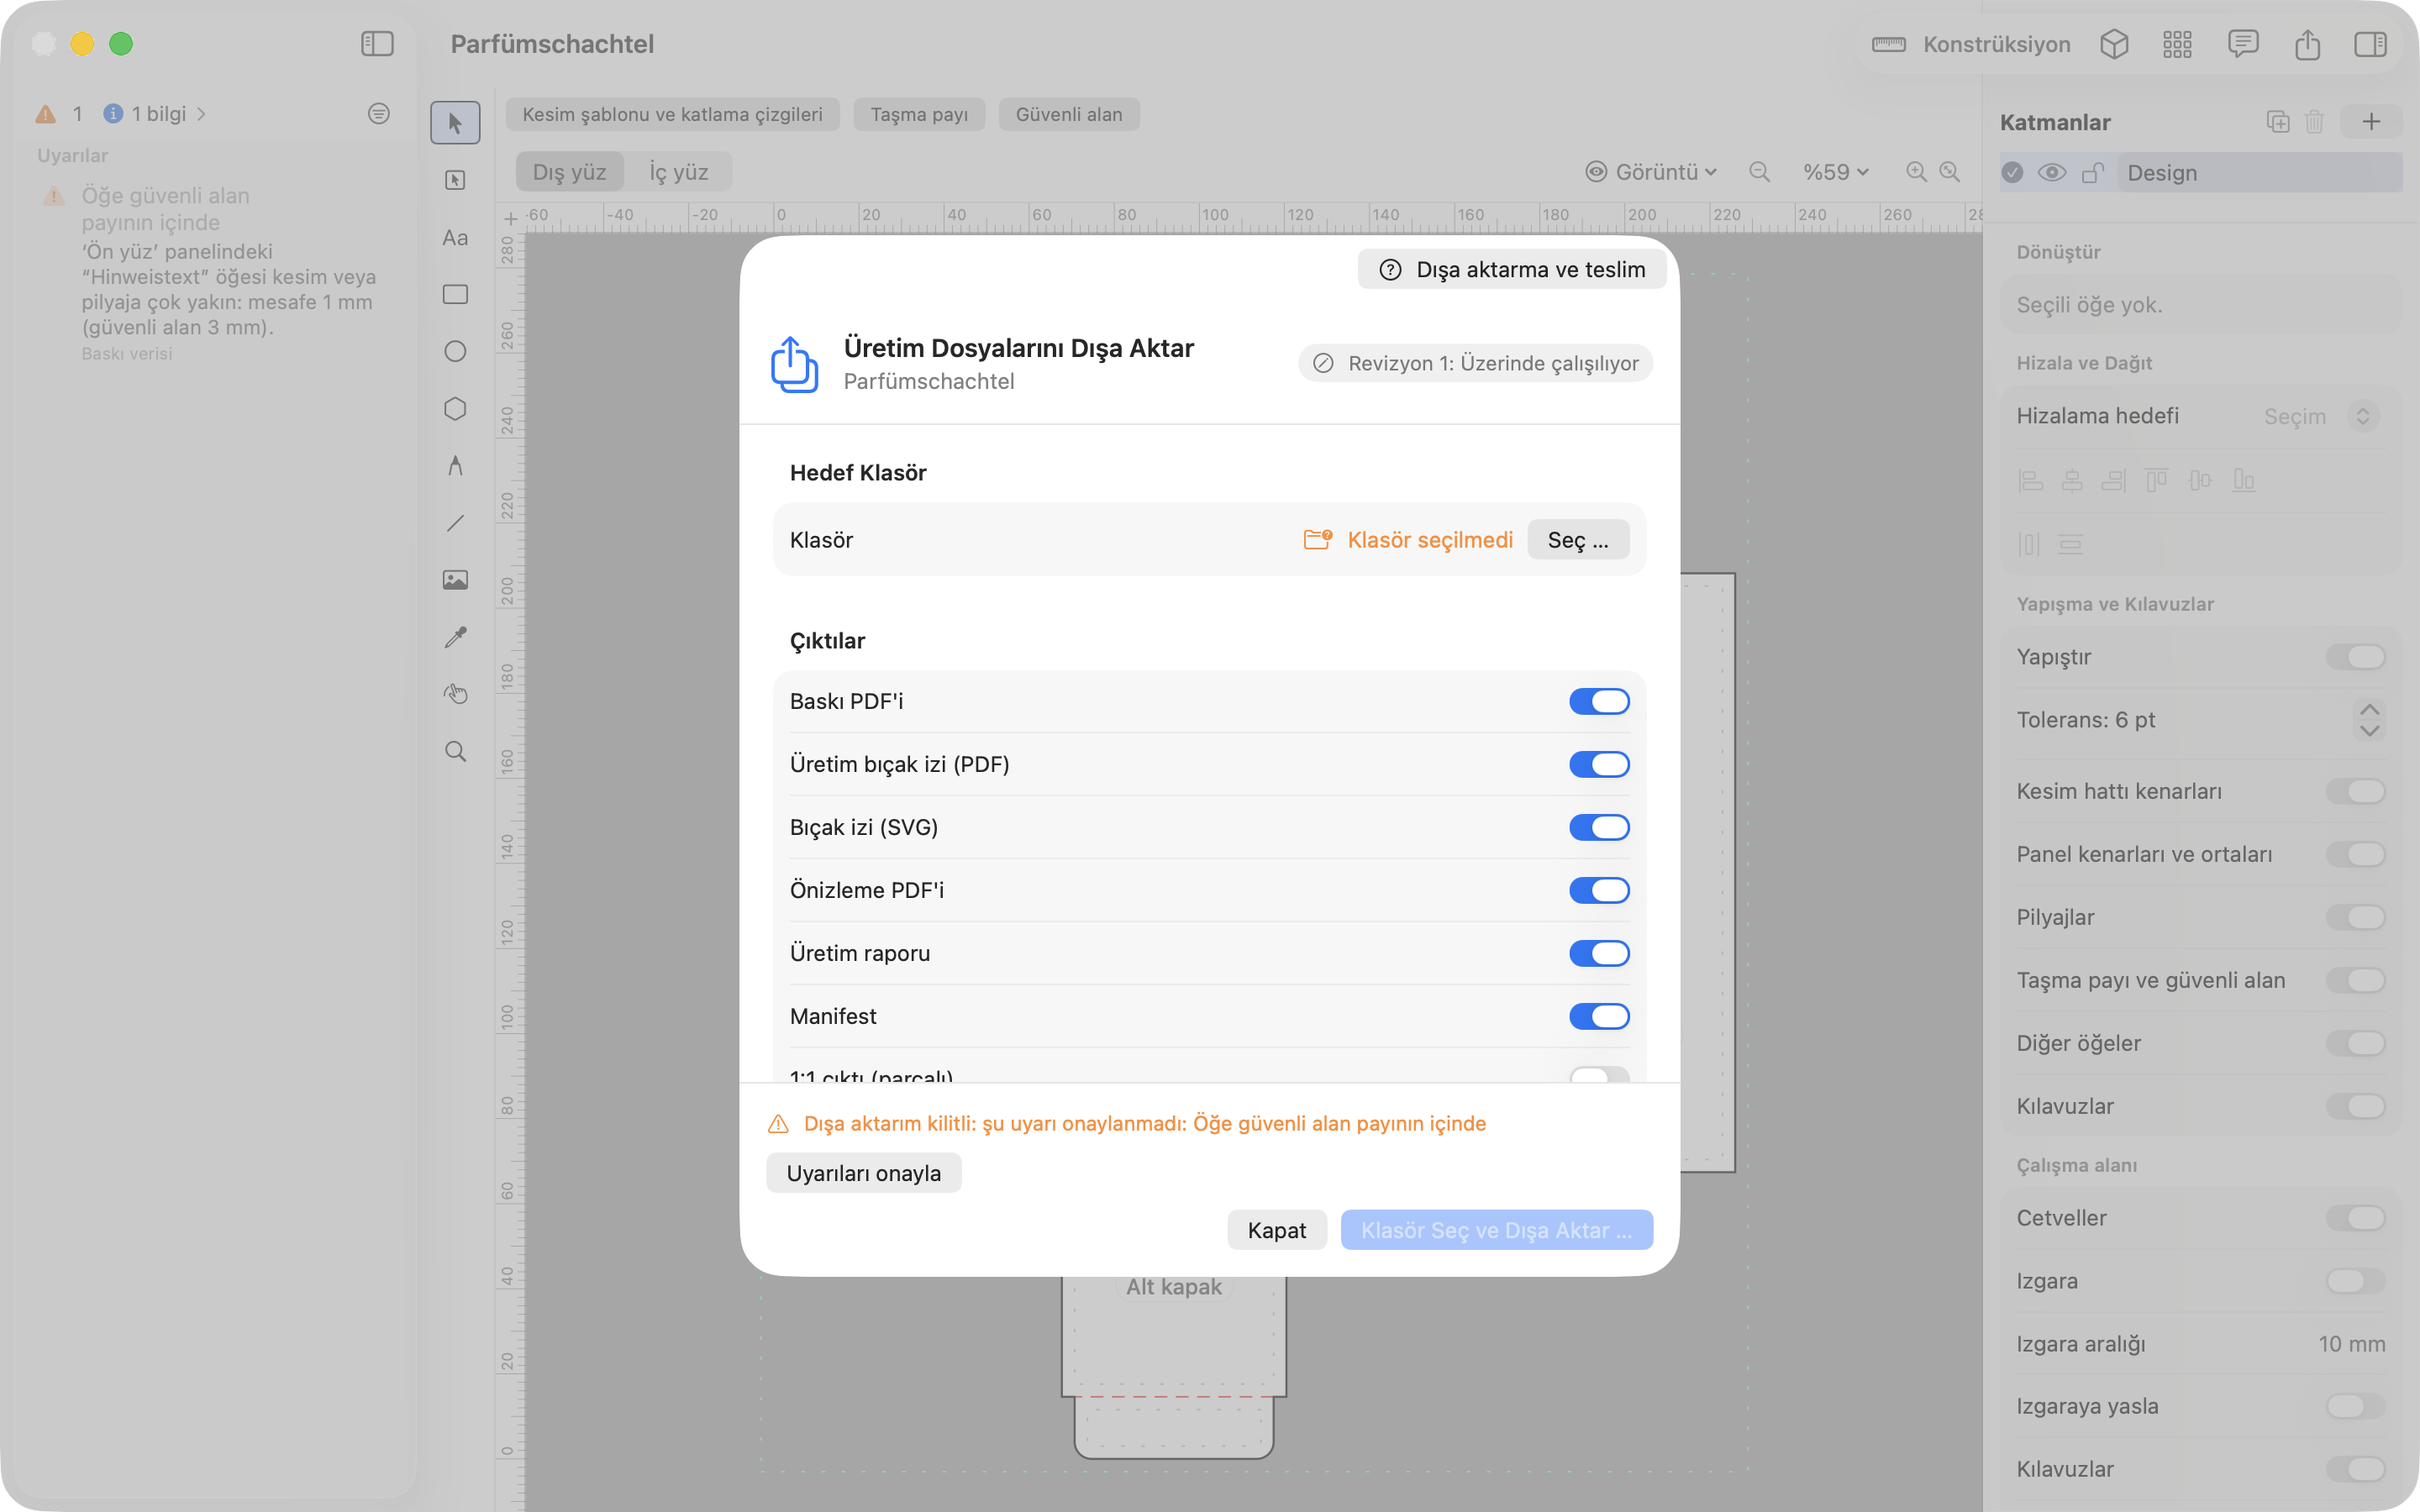Choose the polygon shape tool
This screenshot has height=1512, width=2420.
pyautogui.click(x=455, y=408)
